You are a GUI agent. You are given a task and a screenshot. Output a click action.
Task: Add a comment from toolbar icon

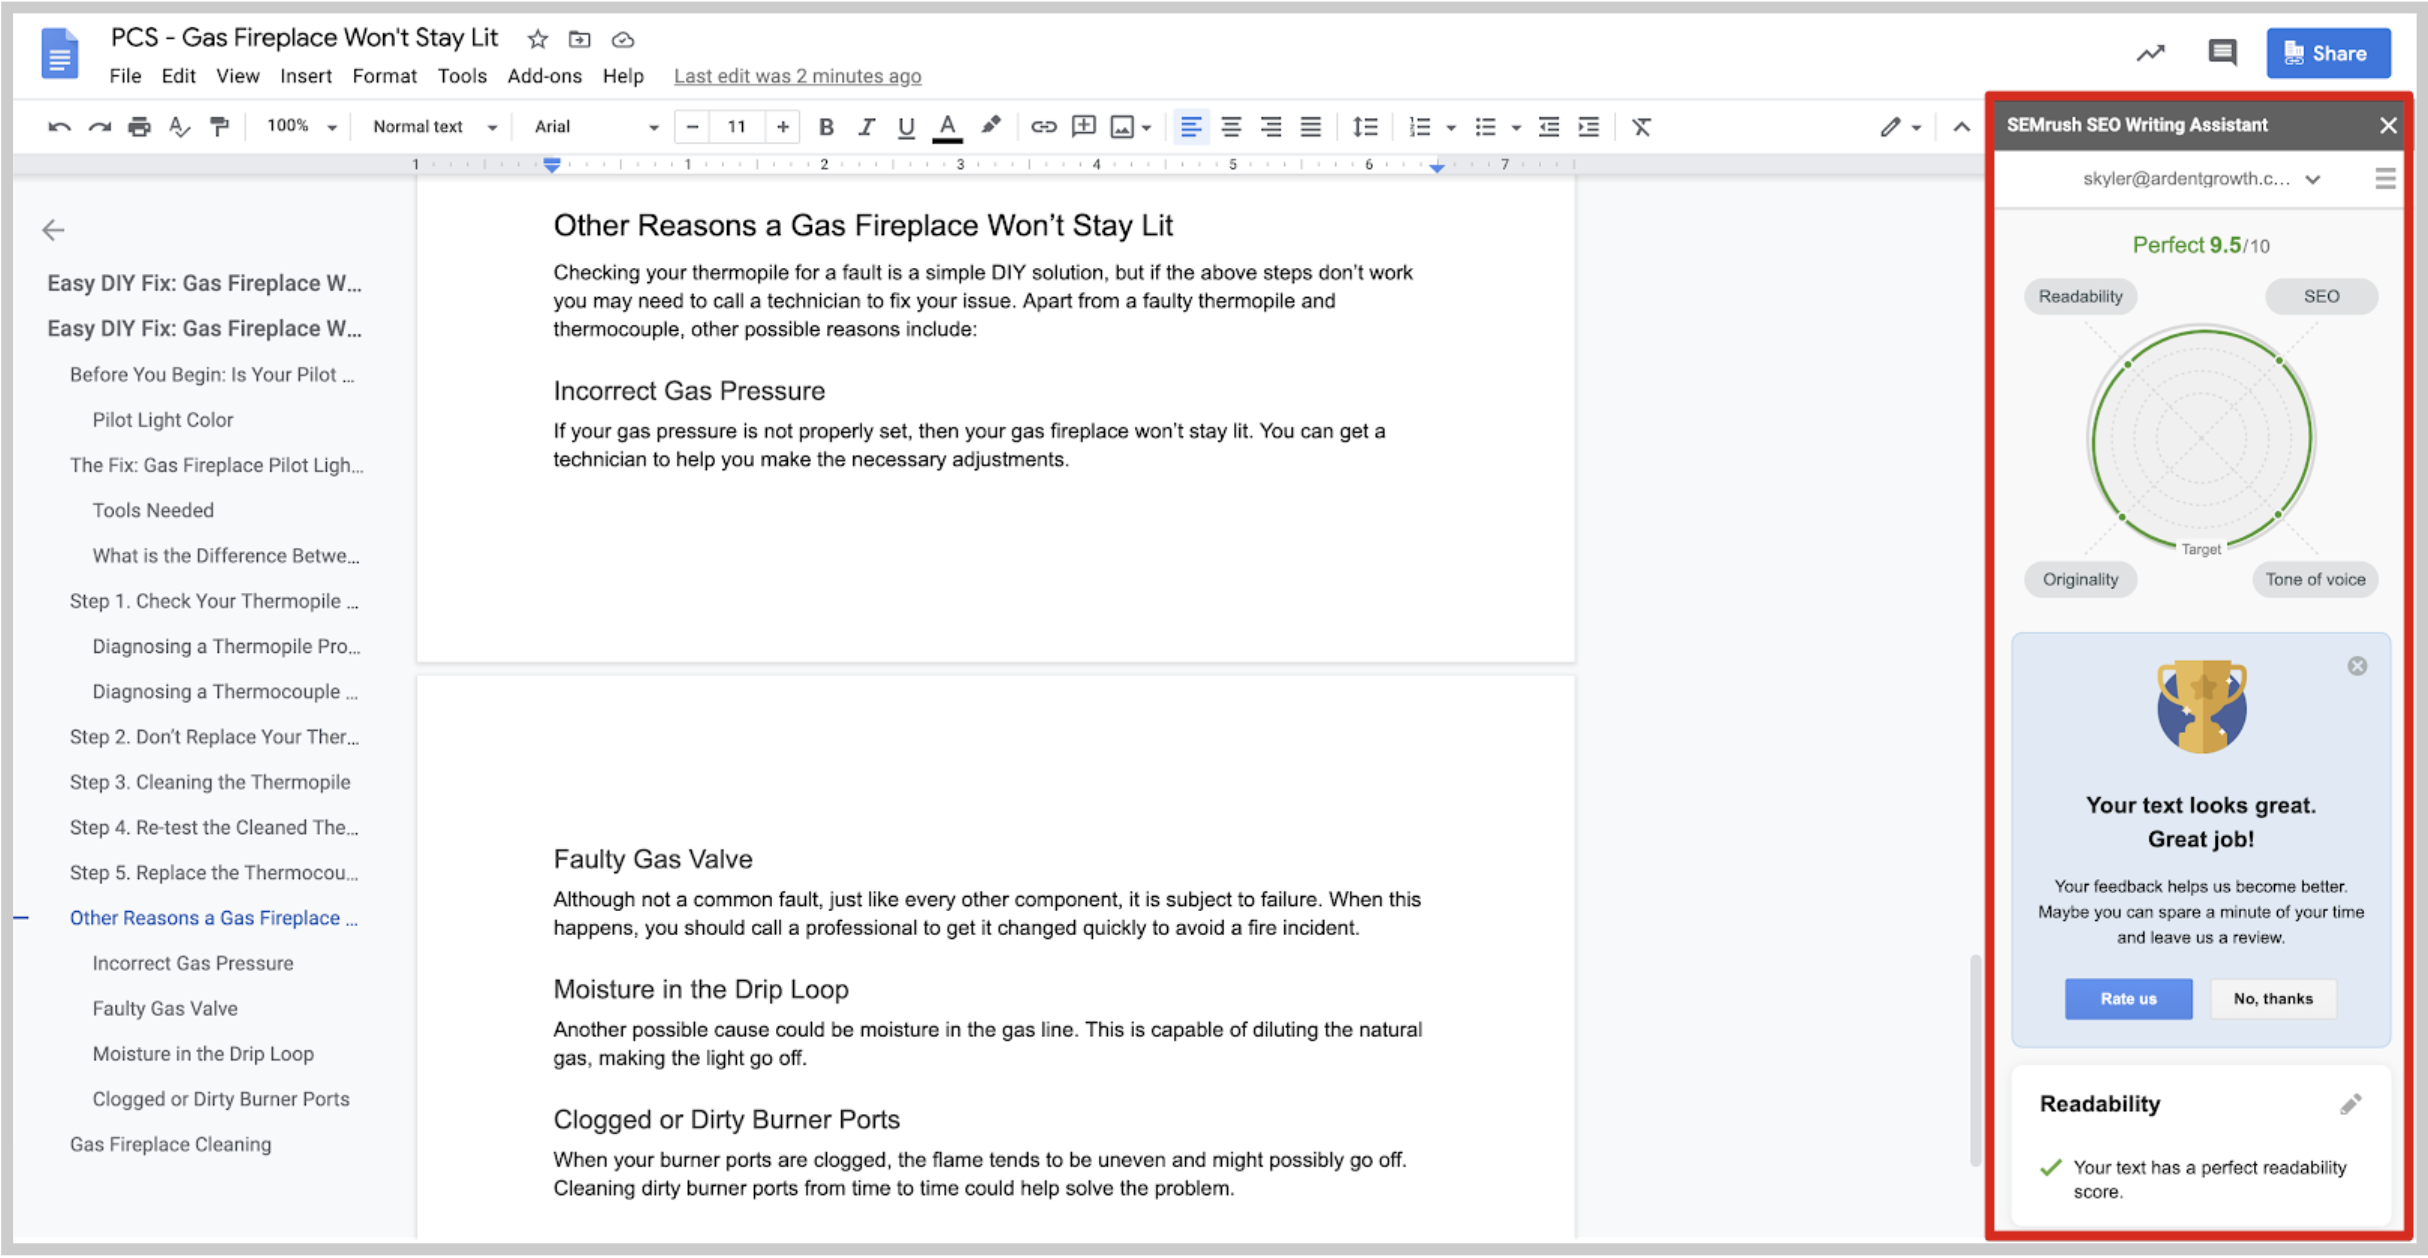[x=1083, y=127]
